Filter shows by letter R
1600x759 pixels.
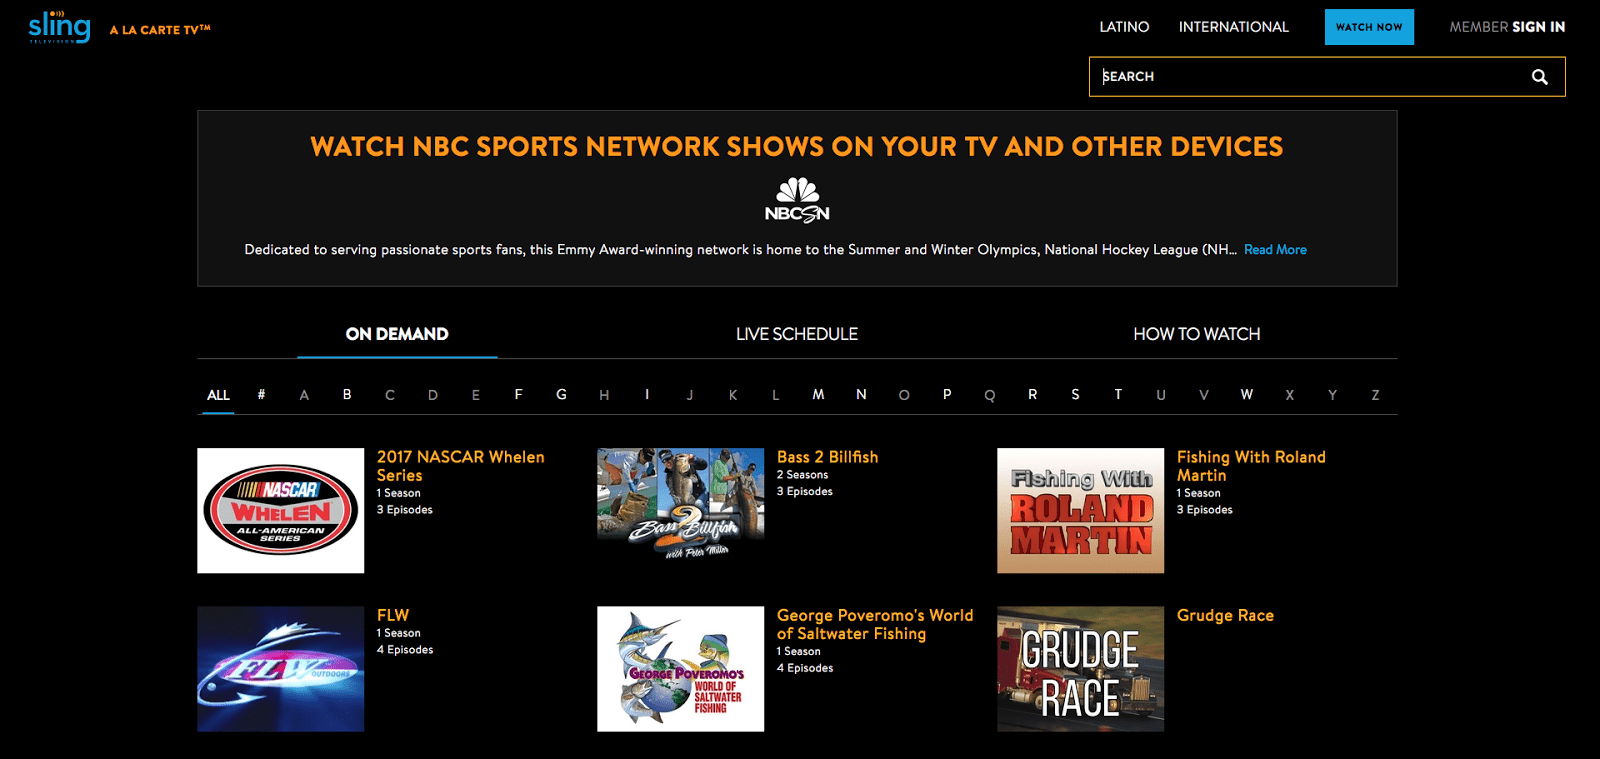1032,395
